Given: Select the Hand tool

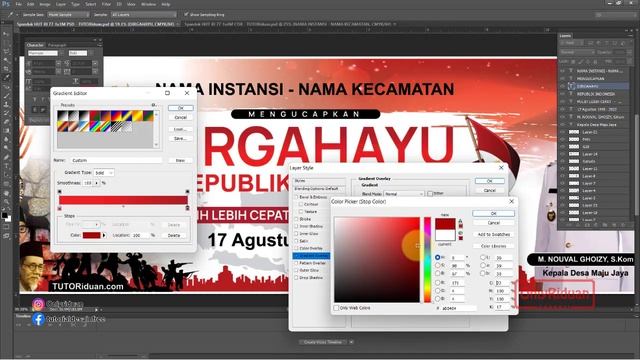Looking at the screenshot, I should pos(6,193).
